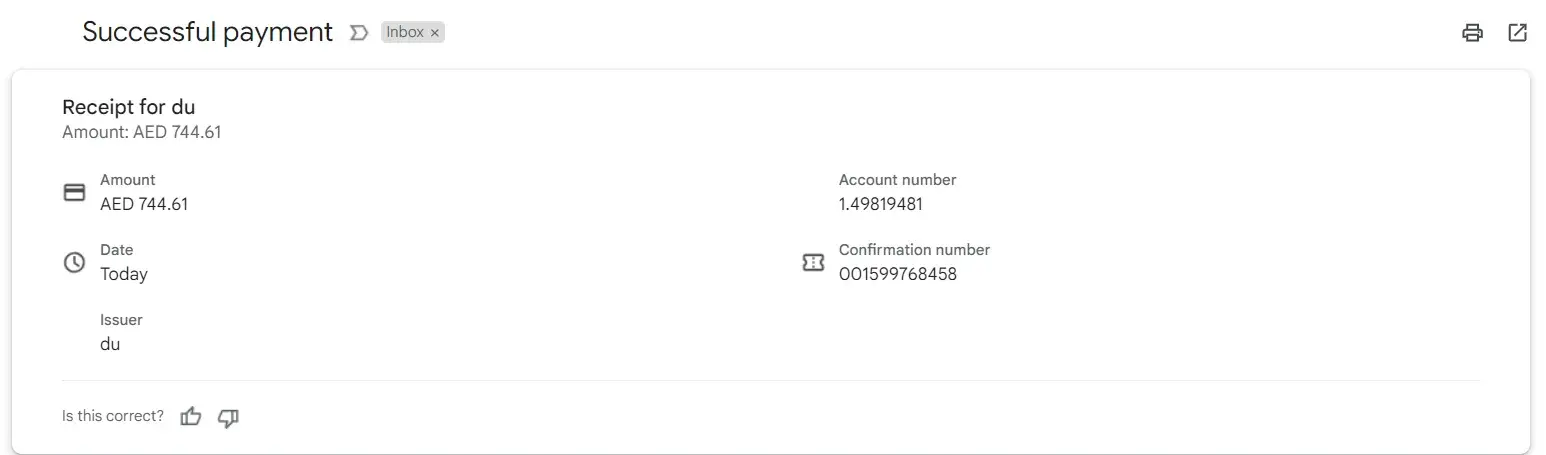This screenshot has width=1546, height=455.
Task: Click the thumbs up icon
Action: pyautogui.click(x=191, y=417)
